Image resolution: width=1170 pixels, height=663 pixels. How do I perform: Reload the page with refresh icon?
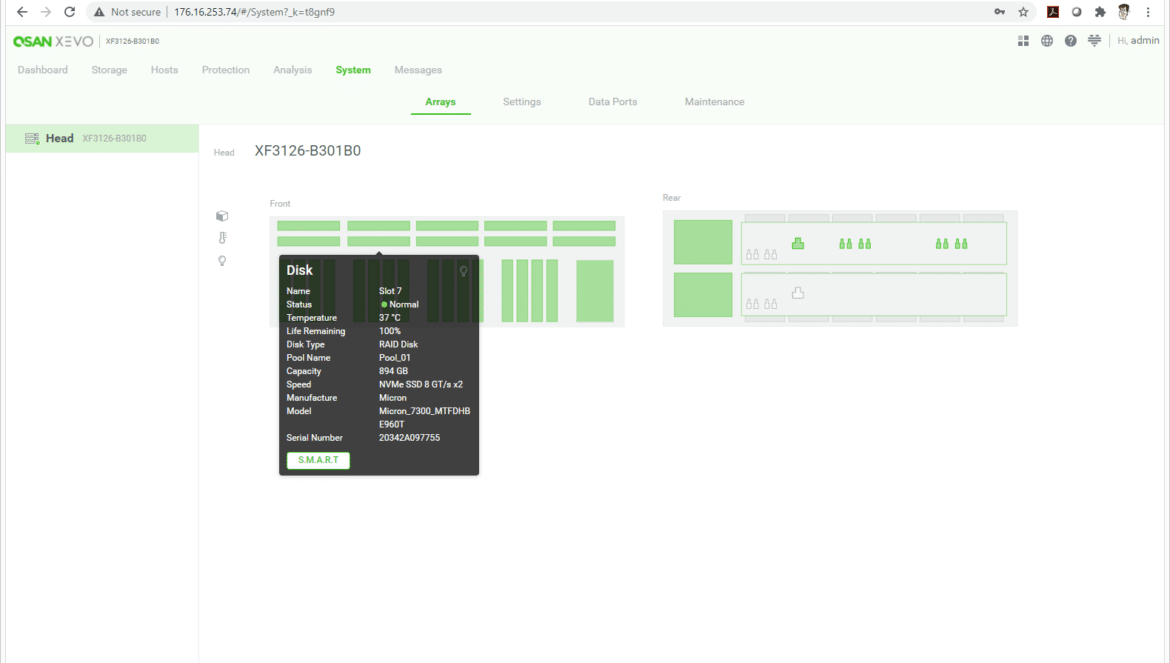(x=69, y=12)
